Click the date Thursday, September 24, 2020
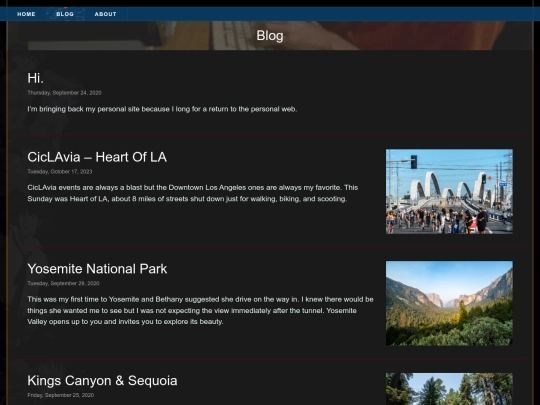Screen dimensions: 540x405 coord(64,93)
